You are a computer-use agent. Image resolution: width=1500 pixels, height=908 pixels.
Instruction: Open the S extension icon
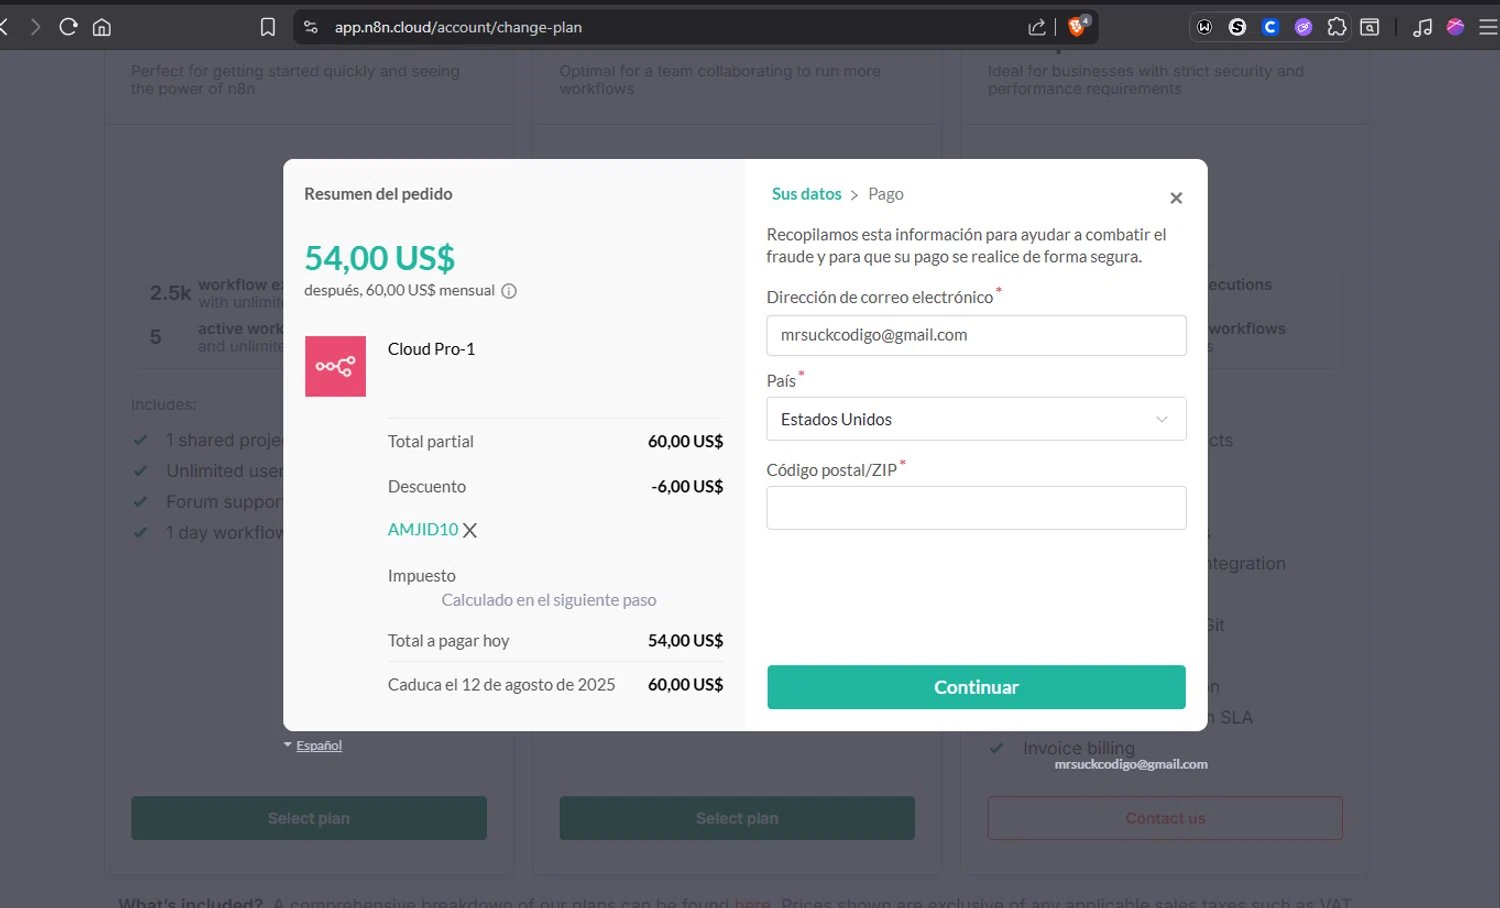coord(1238,27)
